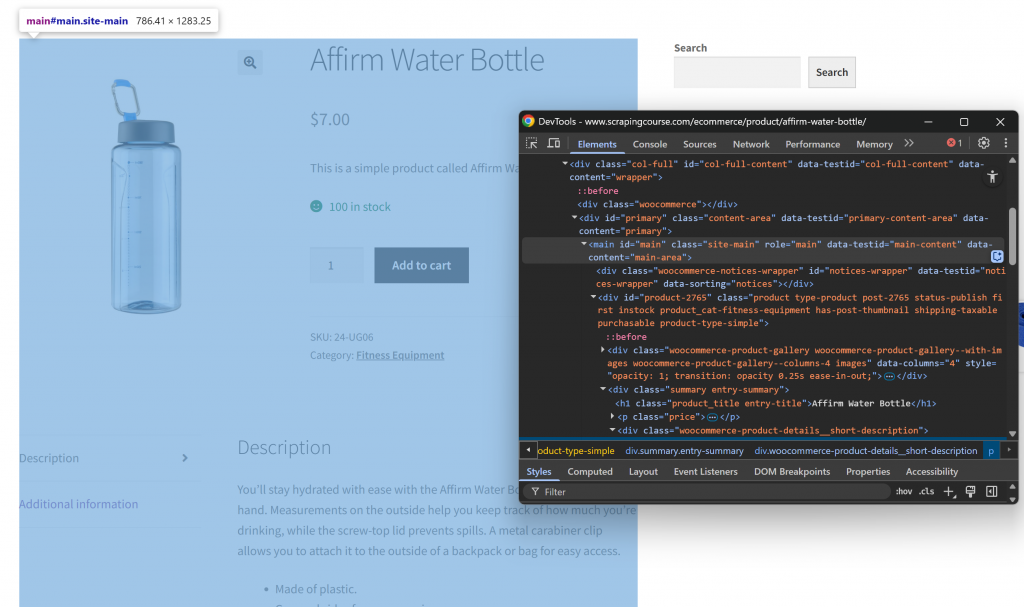1024x607 pixels.
Task: Click the filter funnel icon in Styles
Action: coord(535,492)
